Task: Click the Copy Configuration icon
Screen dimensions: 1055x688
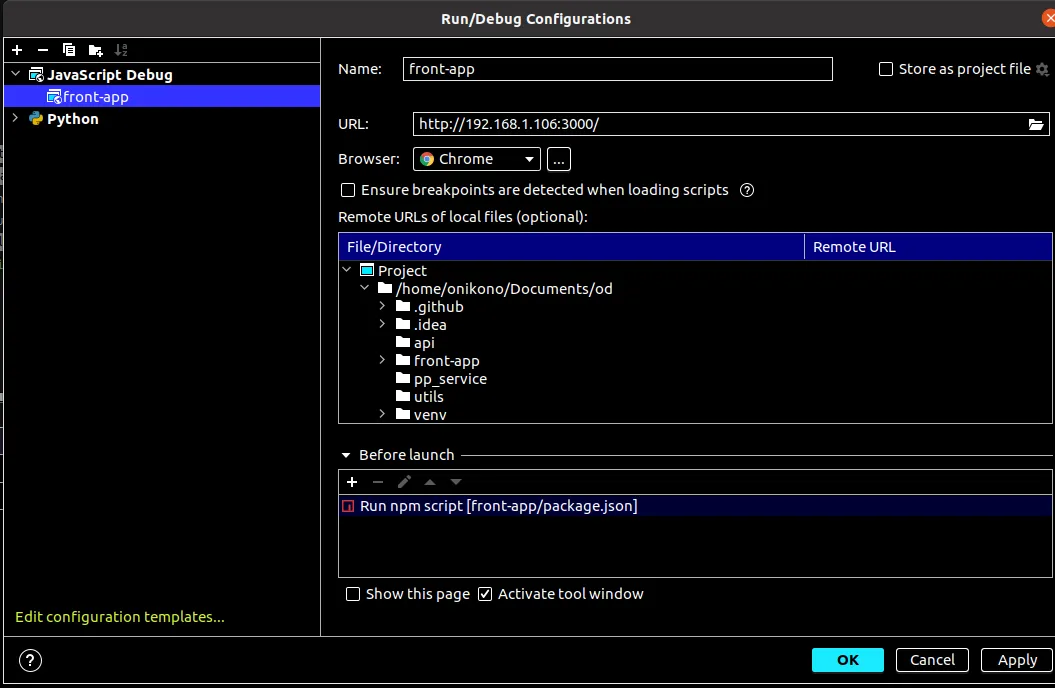Action: point(69,50)
